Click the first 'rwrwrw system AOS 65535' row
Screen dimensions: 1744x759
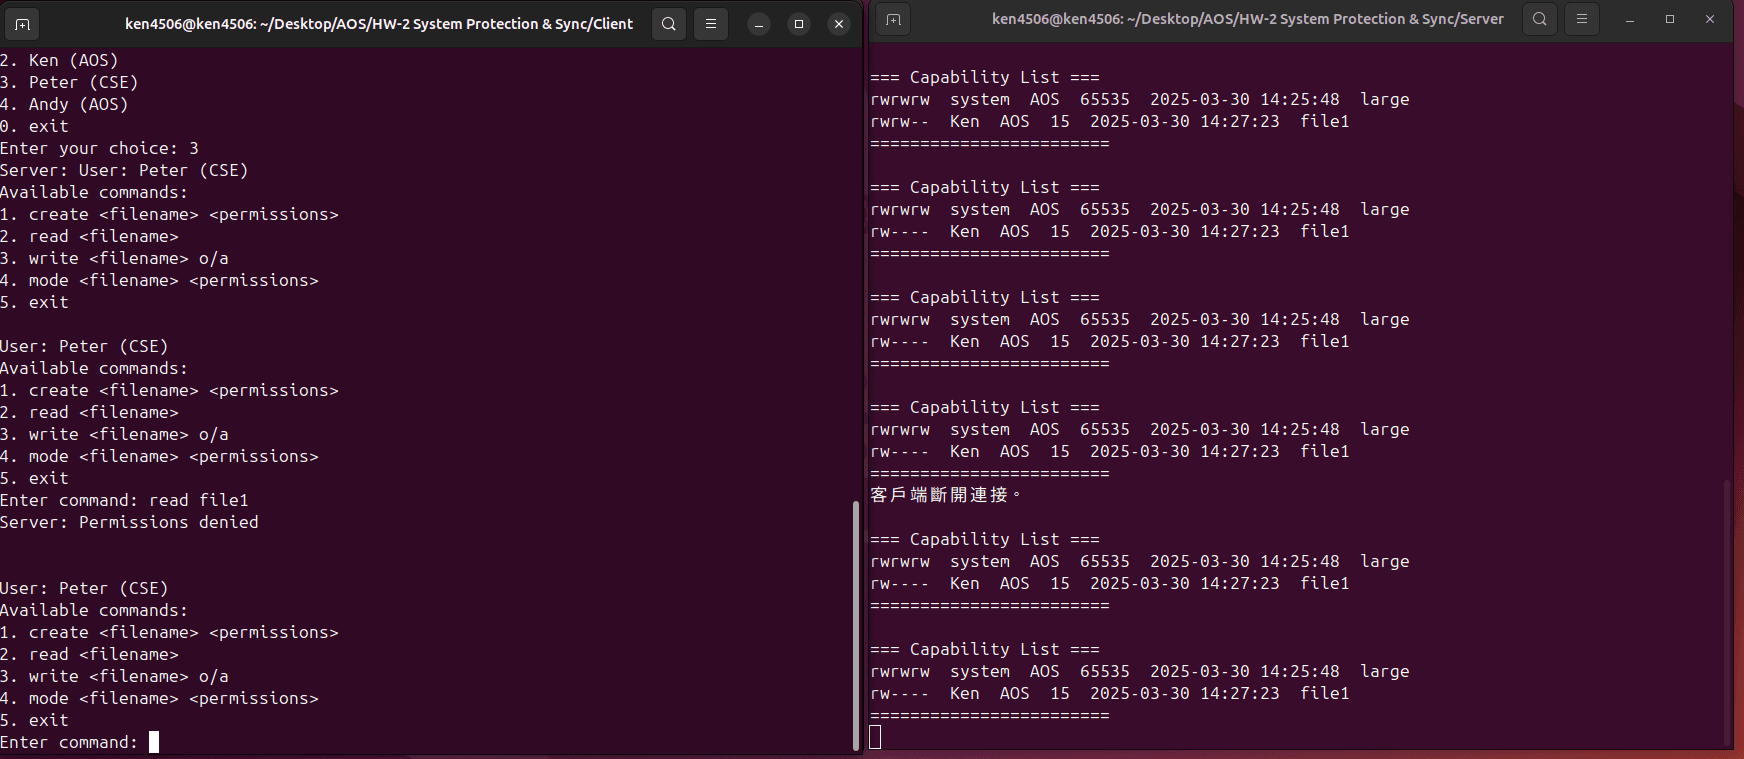[x=1140, y=99]
